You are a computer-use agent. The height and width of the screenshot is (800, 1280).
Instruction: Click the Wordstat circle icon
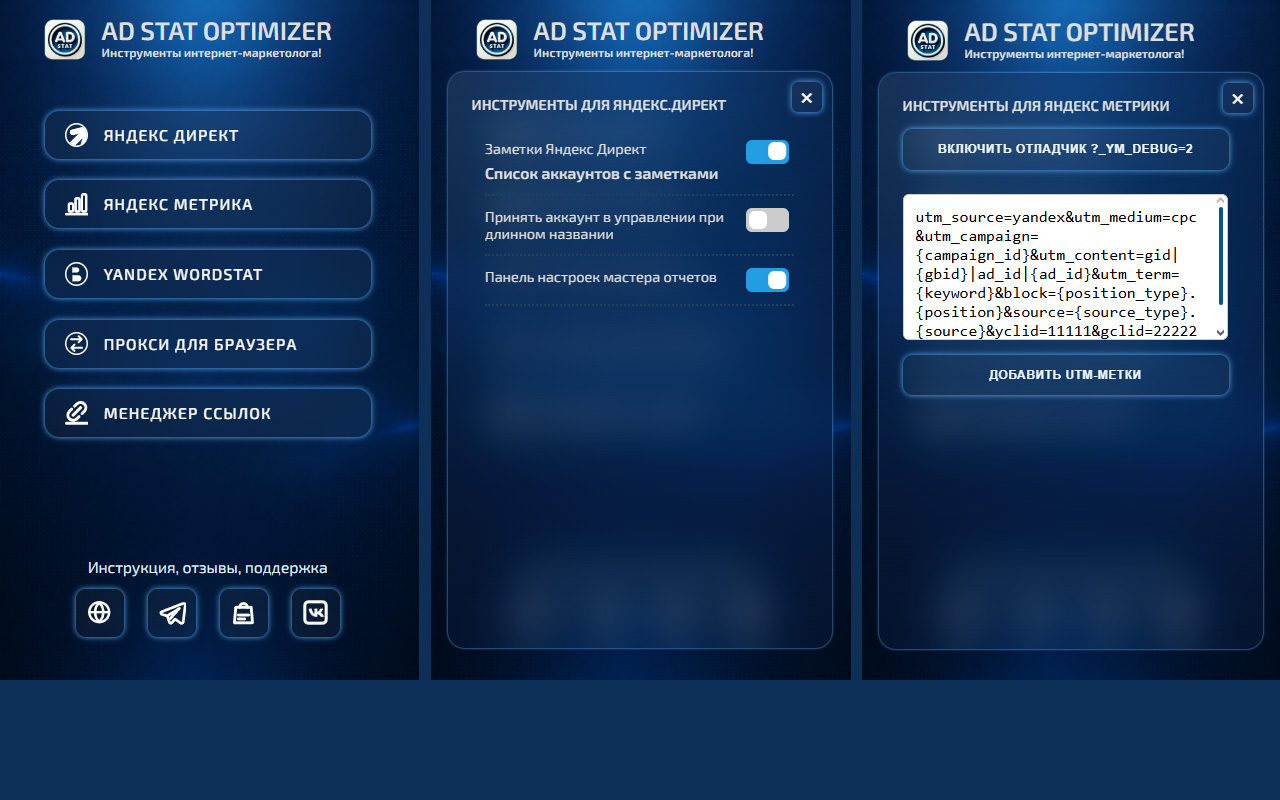pyautogui.click(x=77, y=274)
